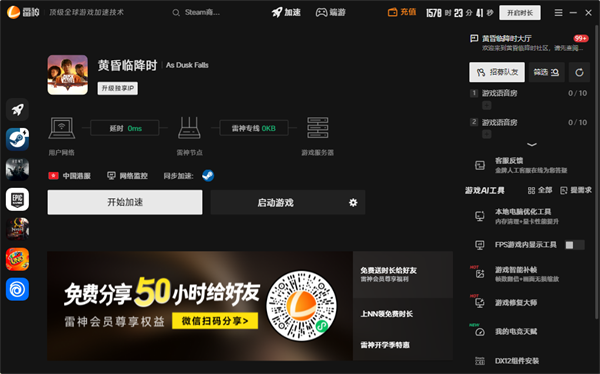Show 全部 game AI tools
This screenshot has width=600, height=374.
point(540,190)
